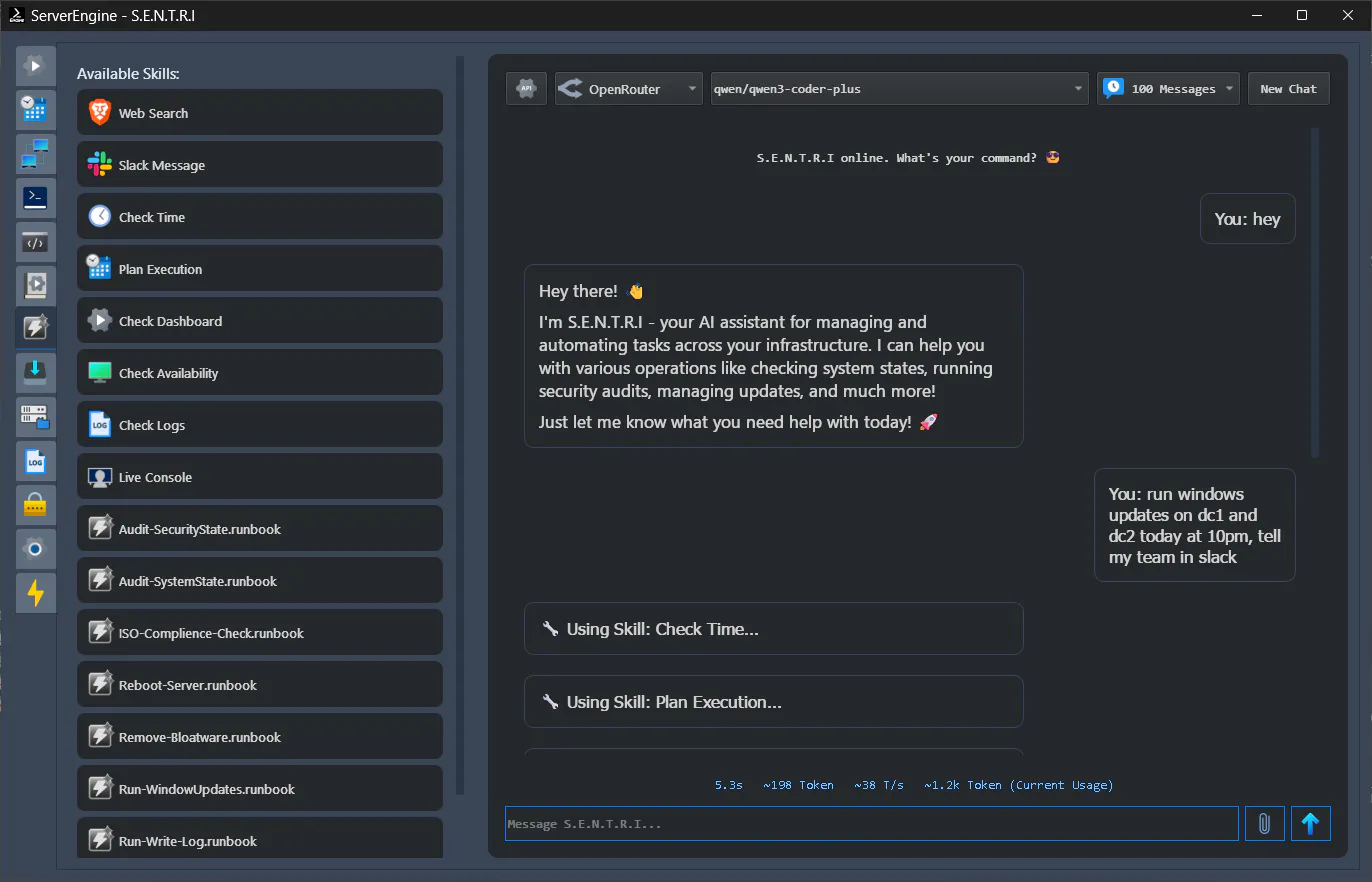Open the 100 Messages dropdown

click(x=1167, y=88)
